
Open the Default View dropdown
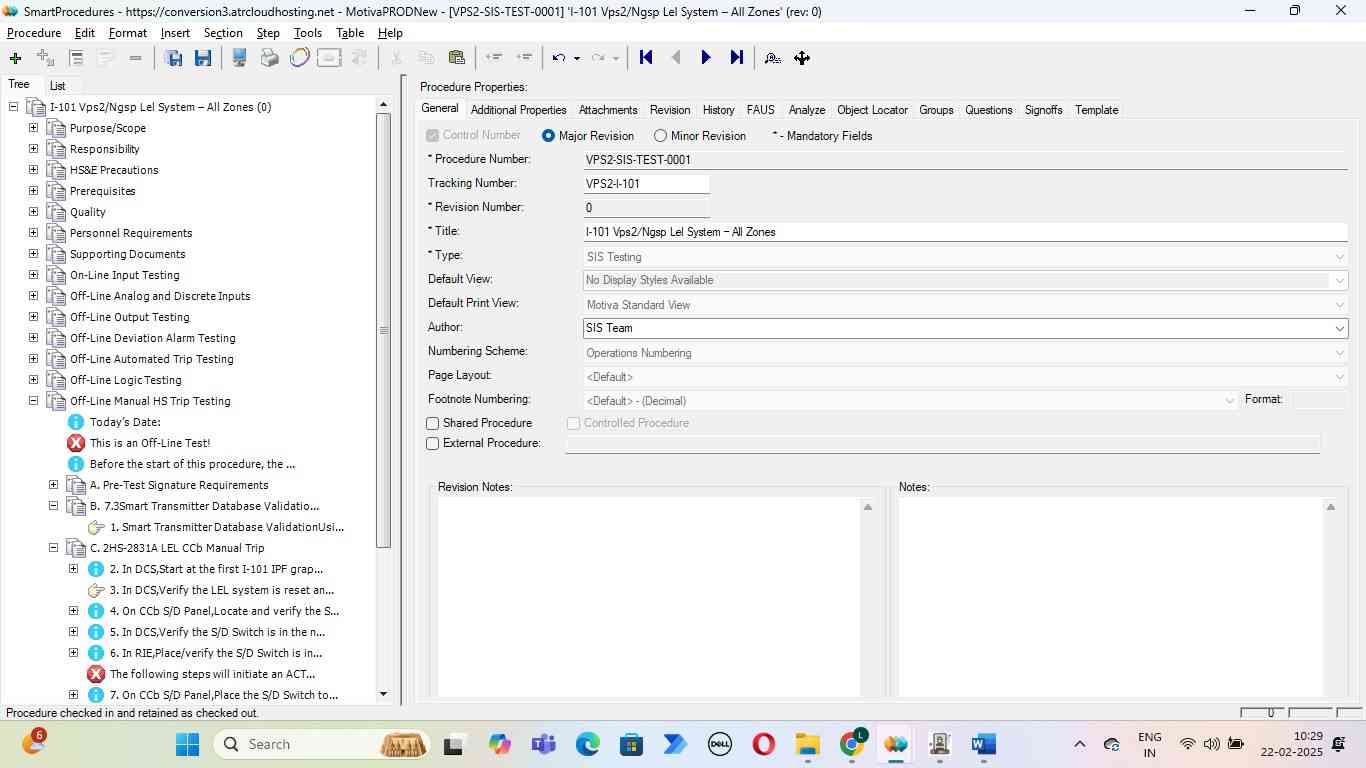point(1339,281)
